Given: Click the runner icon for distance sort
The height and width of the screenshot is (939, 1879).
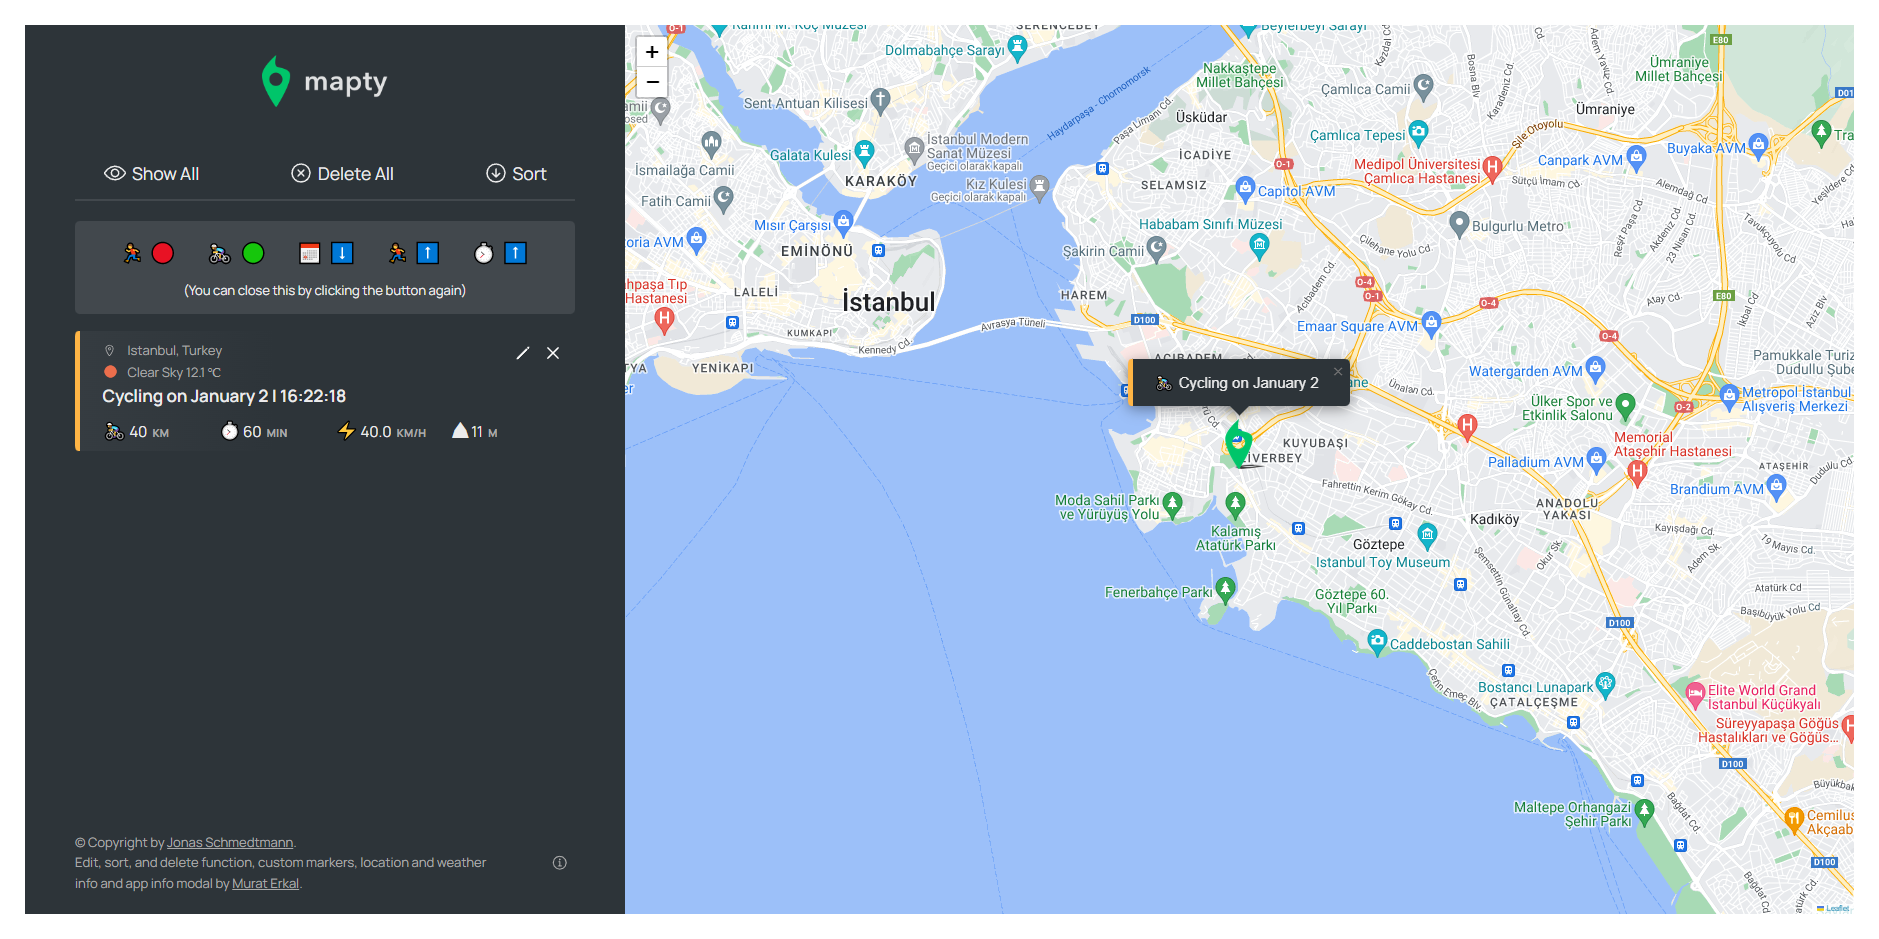Looking at the screenshot, I should tap(397, 253).
